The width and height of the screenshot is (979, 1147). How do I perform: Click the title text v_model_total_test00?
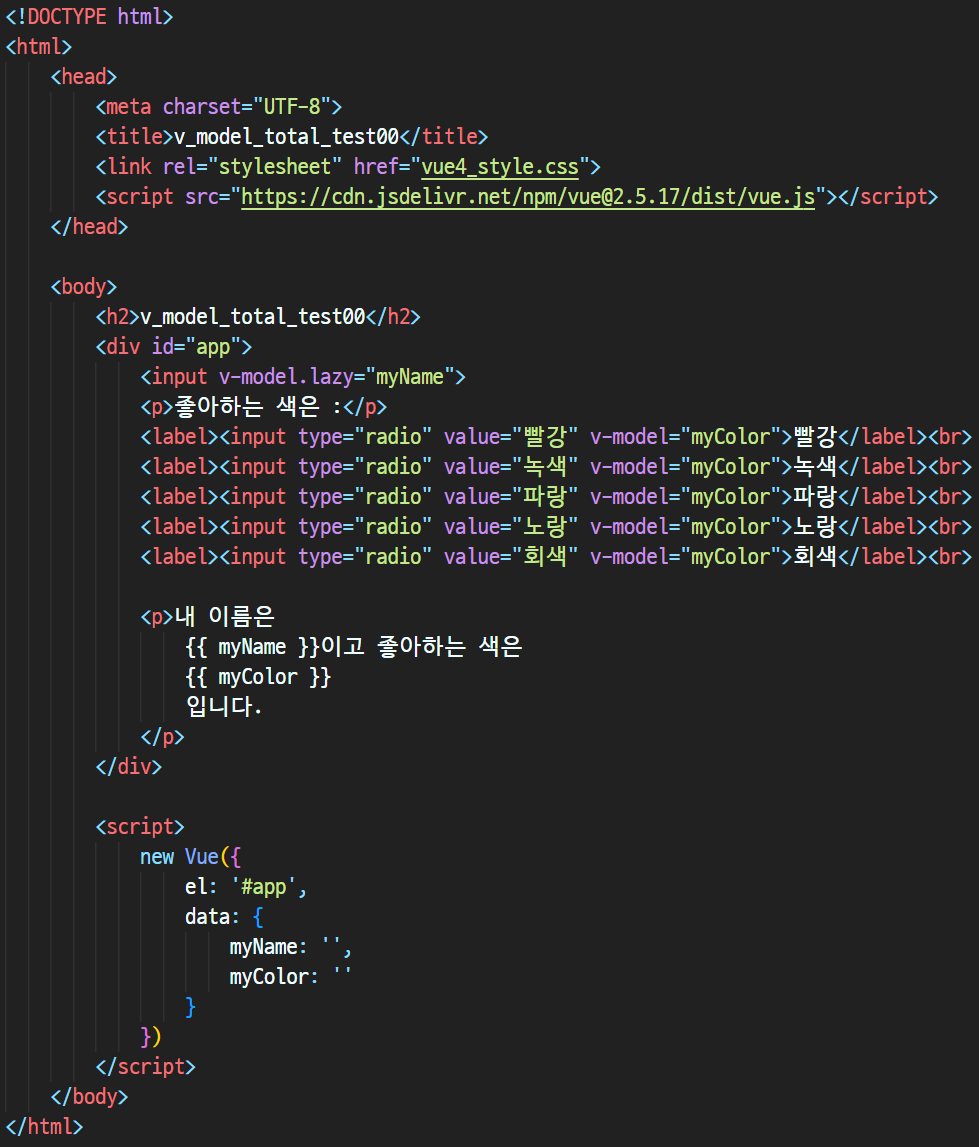(286, 137)
